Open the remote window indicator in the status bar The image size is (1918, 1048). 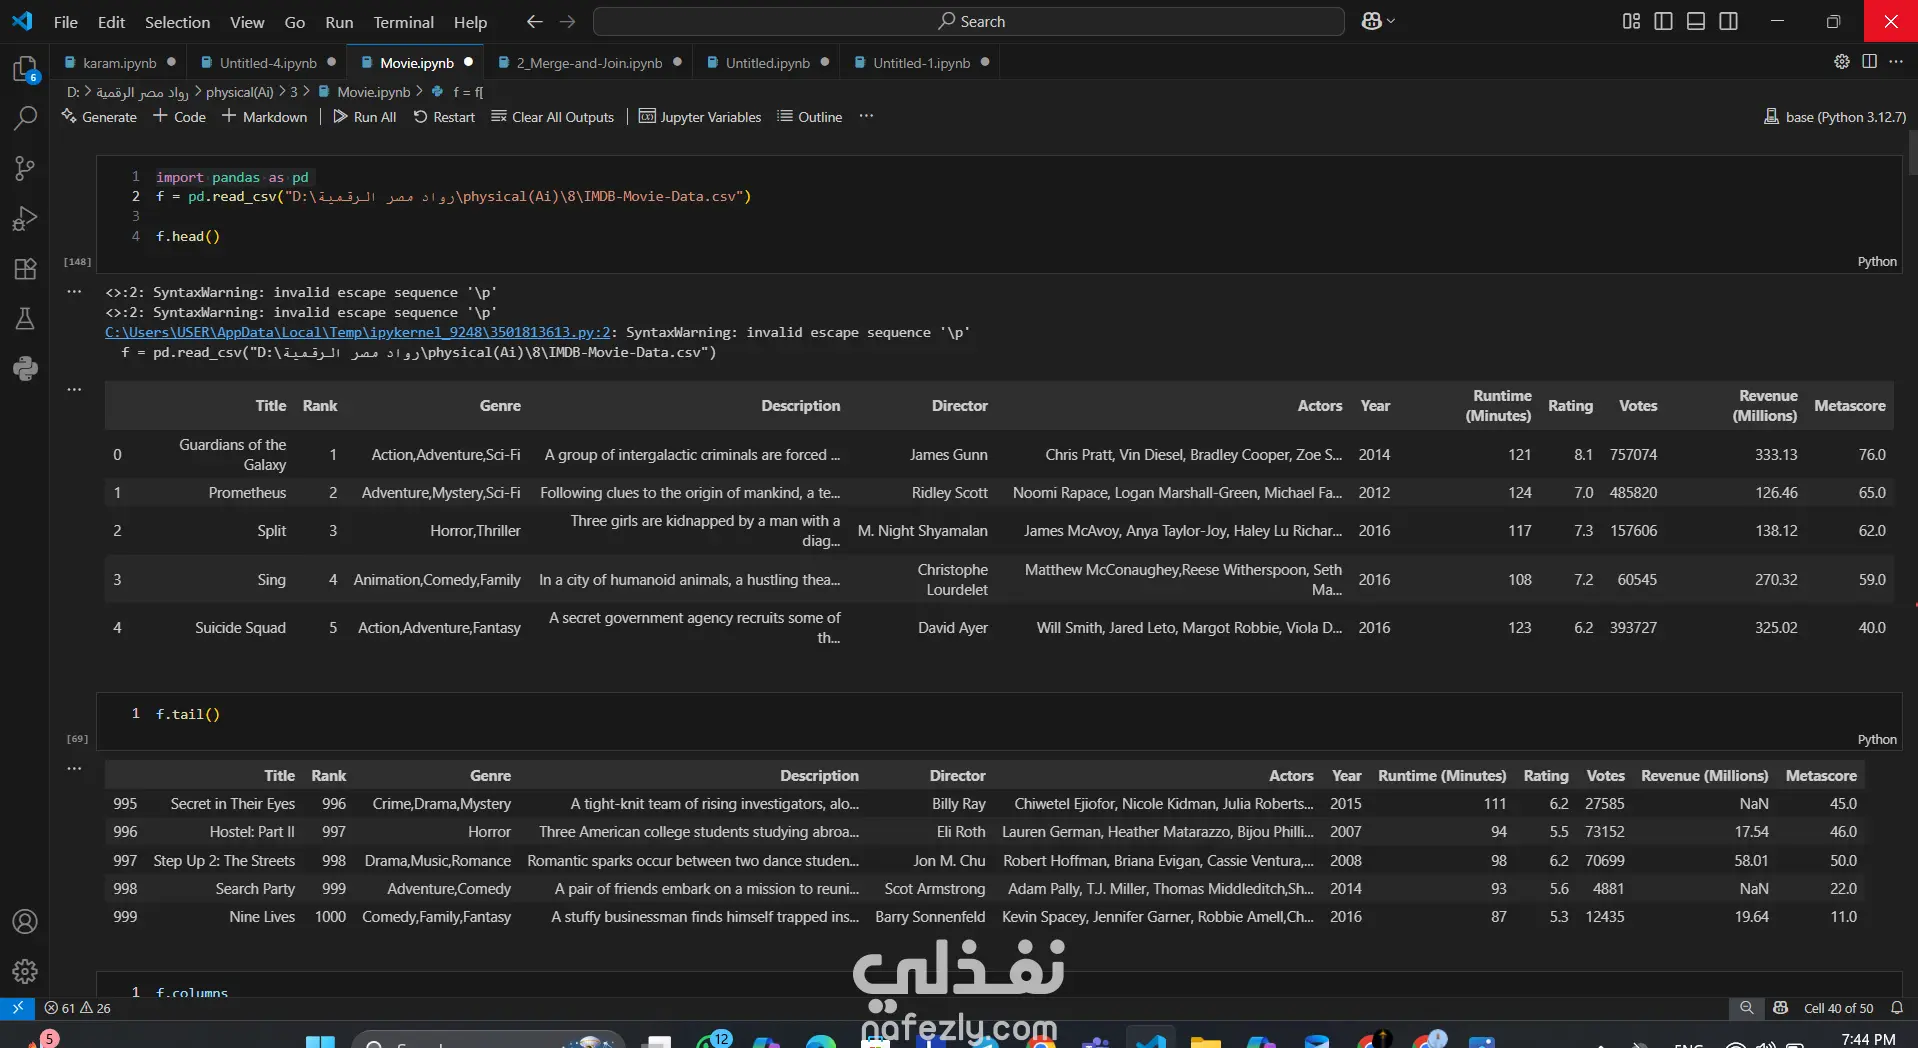(x=17, y=1008)
